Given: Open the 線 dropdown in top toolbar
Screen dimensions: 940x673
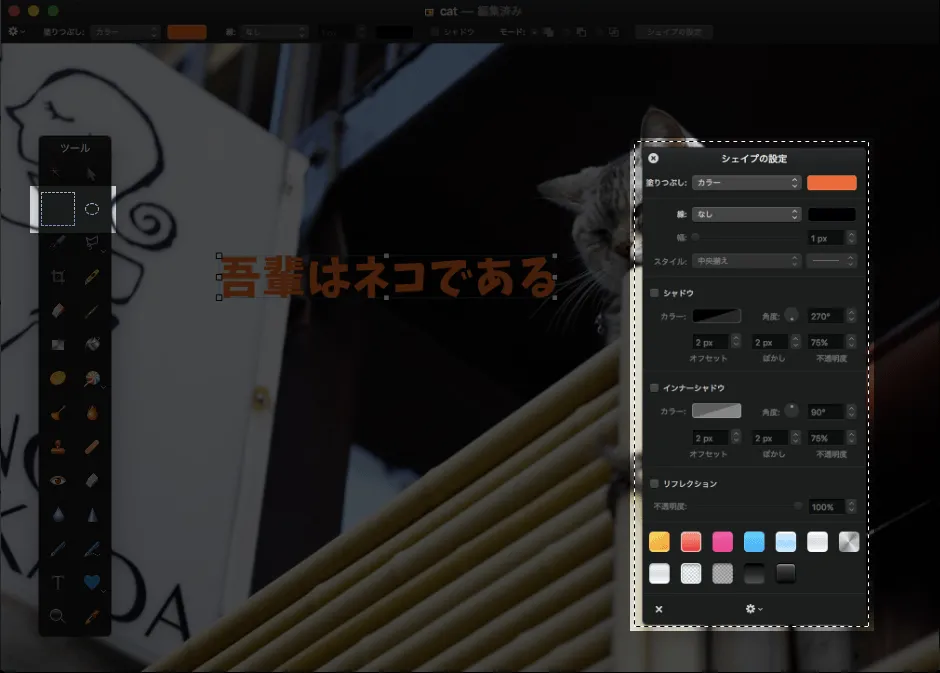Looking at the screenshot, I should click(x=275, y=31).
